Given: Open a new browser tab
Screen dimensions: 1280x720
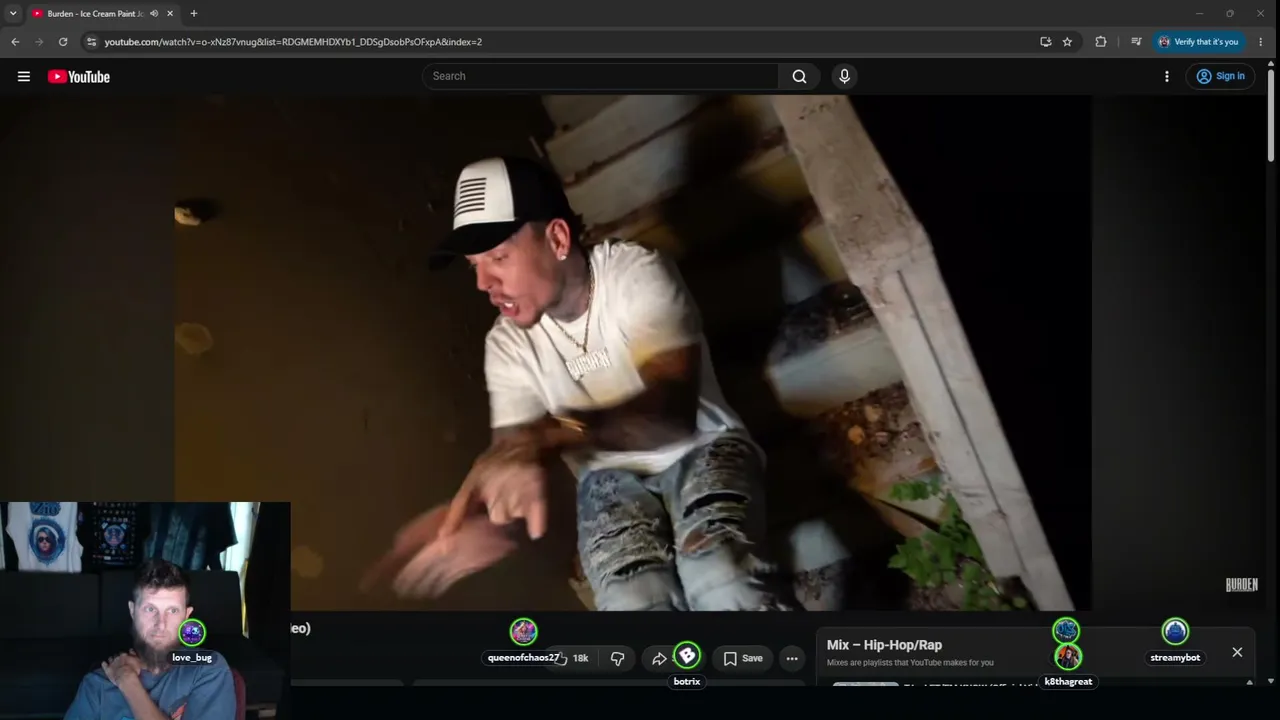Looking at the screenshot, I should (x=194, y=14).
